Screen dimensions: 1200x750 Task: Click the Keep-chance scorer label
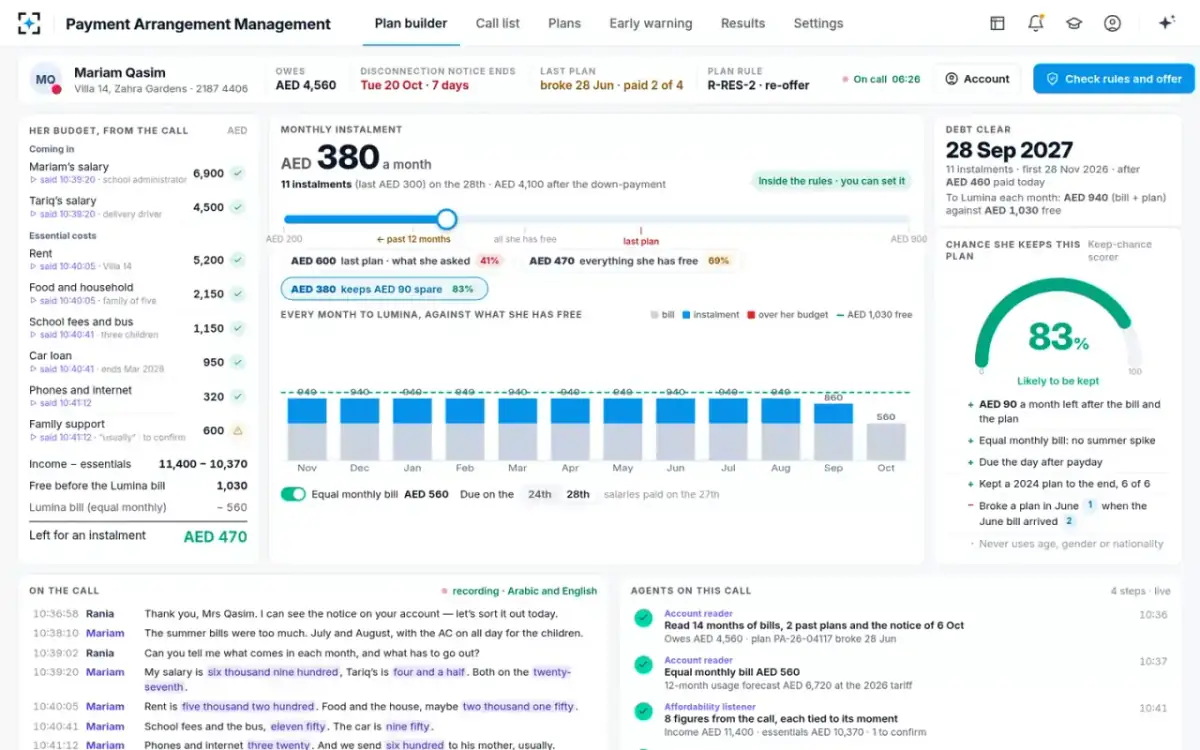[1120, 250]
